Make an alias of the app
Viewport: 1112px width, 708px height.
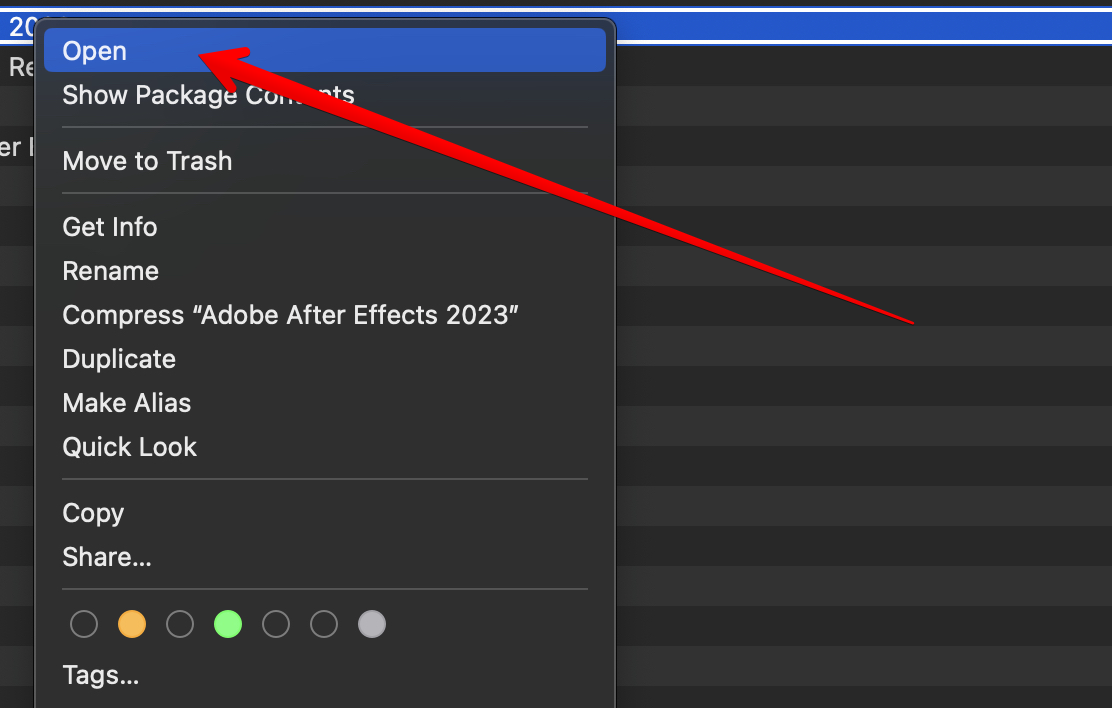pyautogui.click(x=126, y=403)
